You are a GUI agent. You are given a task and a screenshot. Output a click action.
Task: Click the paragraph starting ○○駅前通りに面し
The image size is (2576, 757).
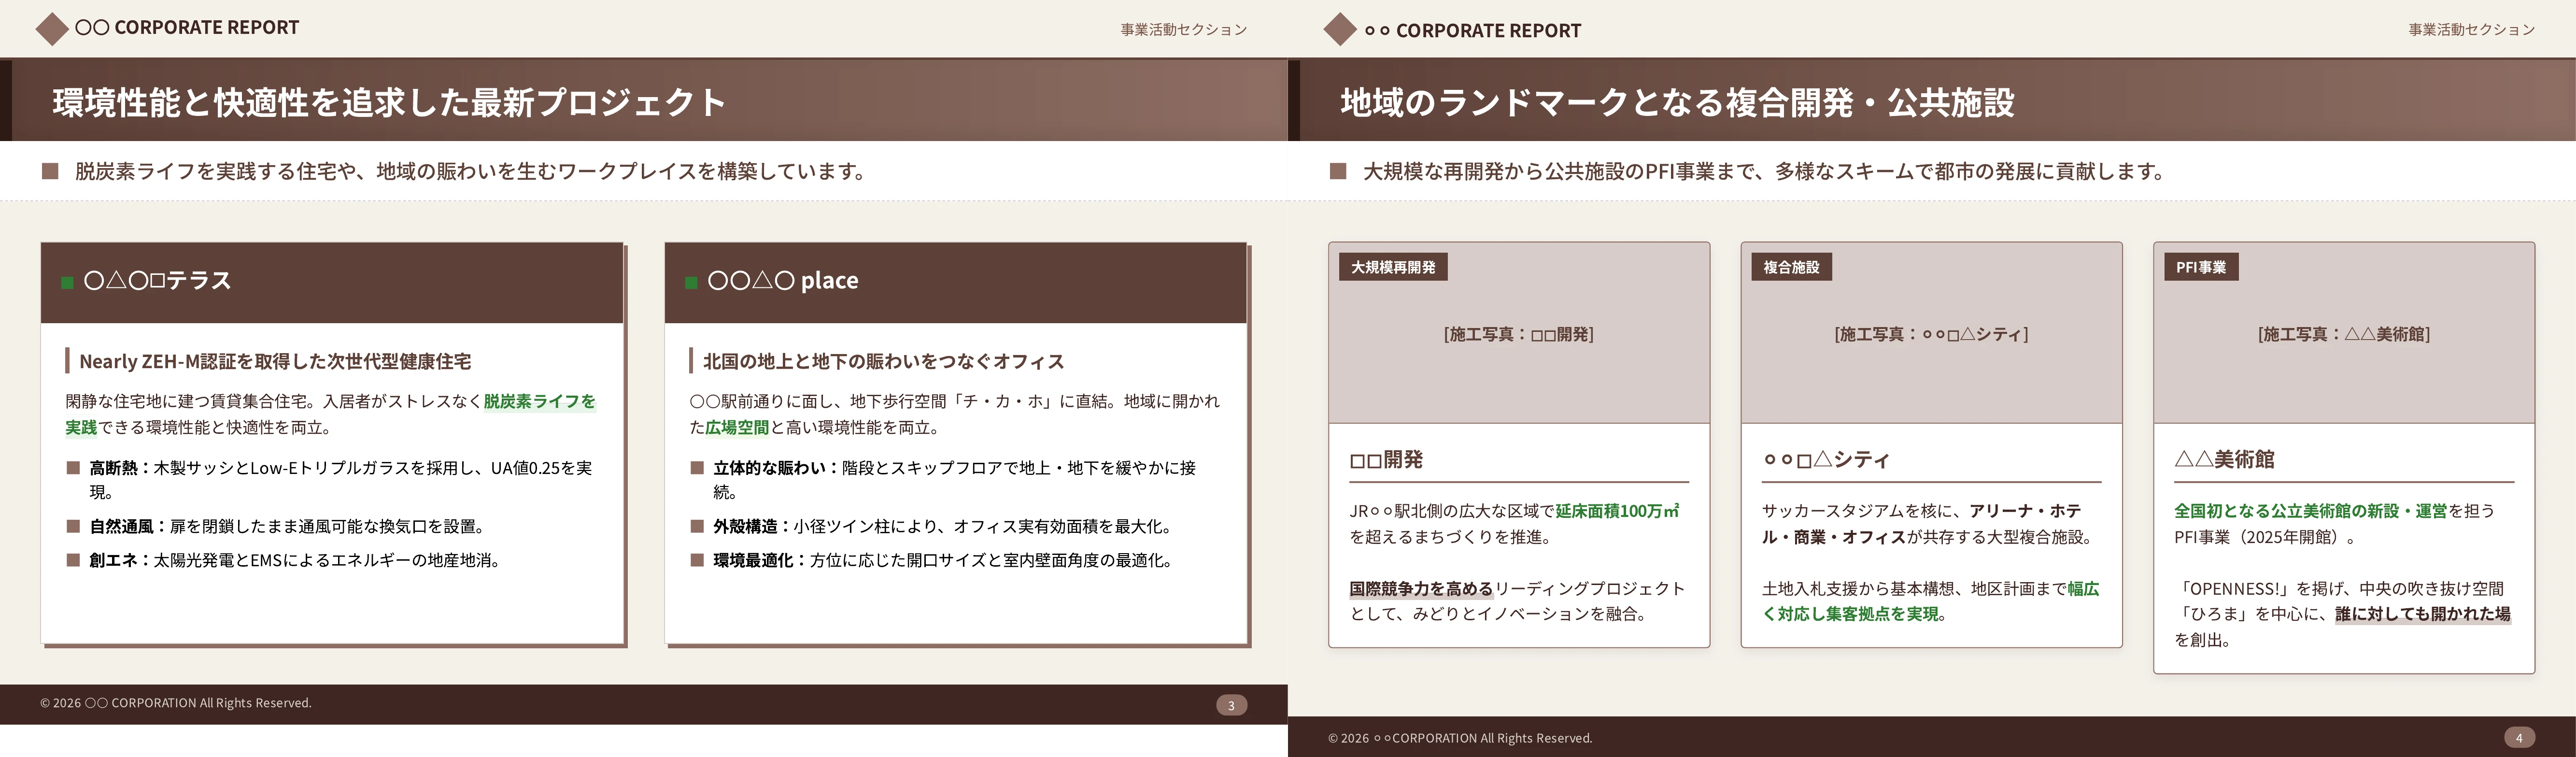(x=955, y=414)
